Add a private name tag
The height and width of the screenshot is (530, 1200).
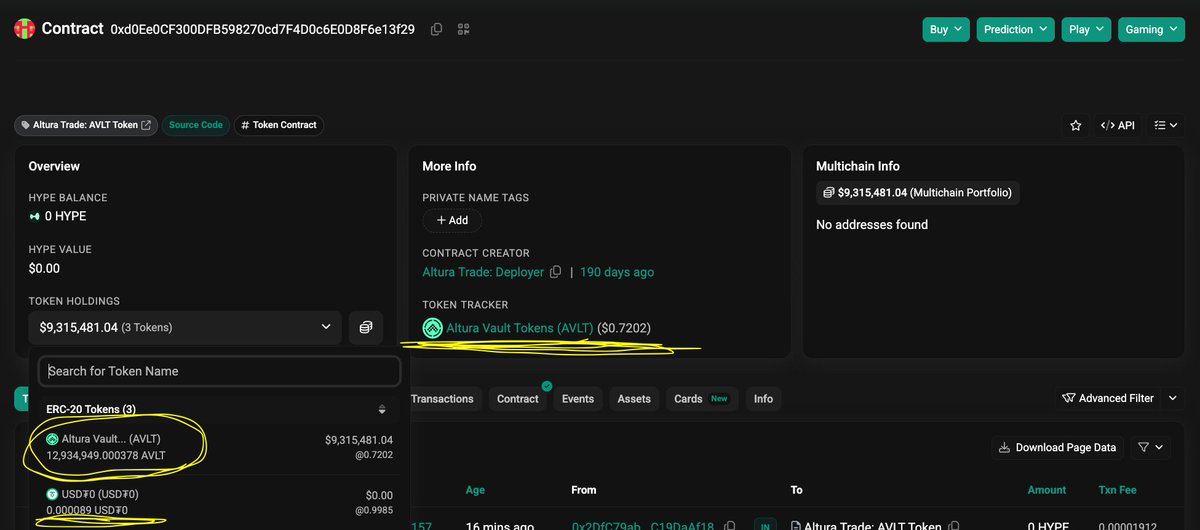(452, 220)
